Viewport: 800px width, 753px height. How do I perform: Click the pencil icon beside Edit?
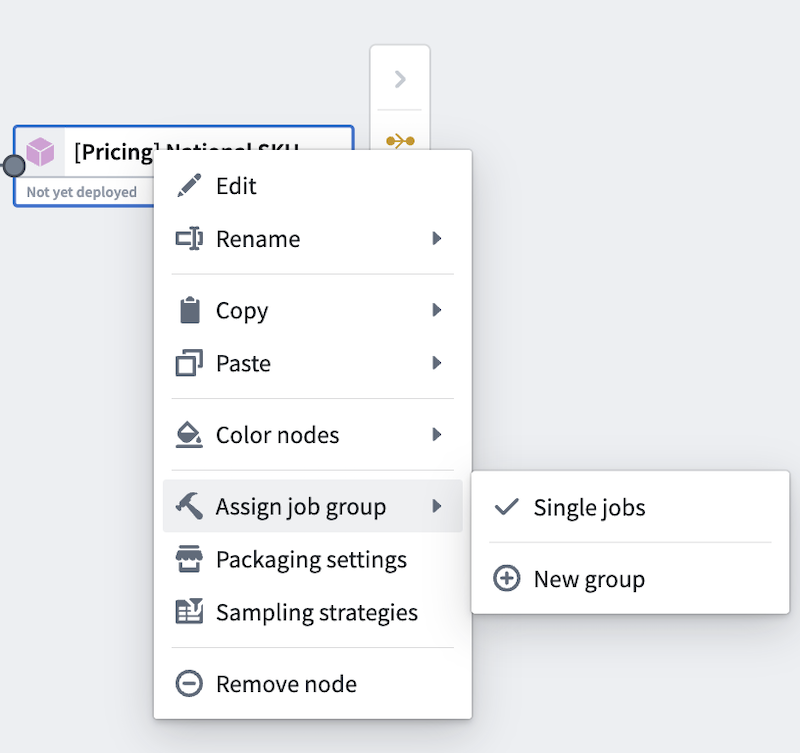[x=189, y=186]
